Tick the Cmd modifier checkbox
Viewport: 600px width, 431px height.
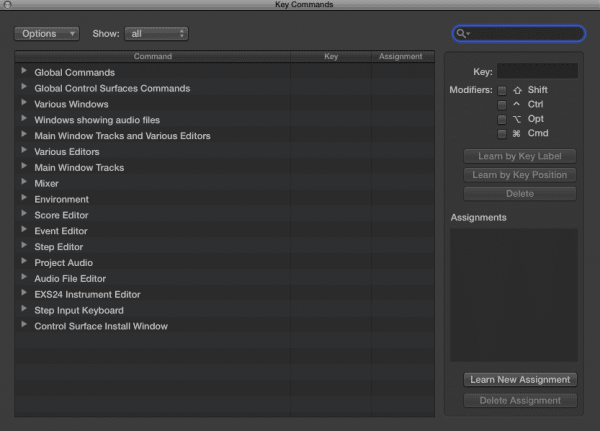pos(502,133)
